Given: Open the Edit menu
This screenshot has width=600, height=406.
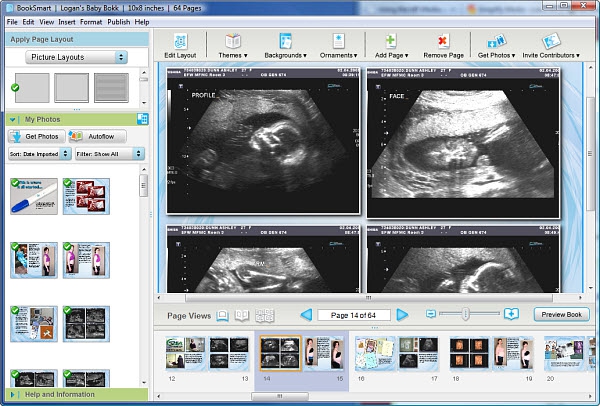Looking at the screenshot, I should (28, 22).
